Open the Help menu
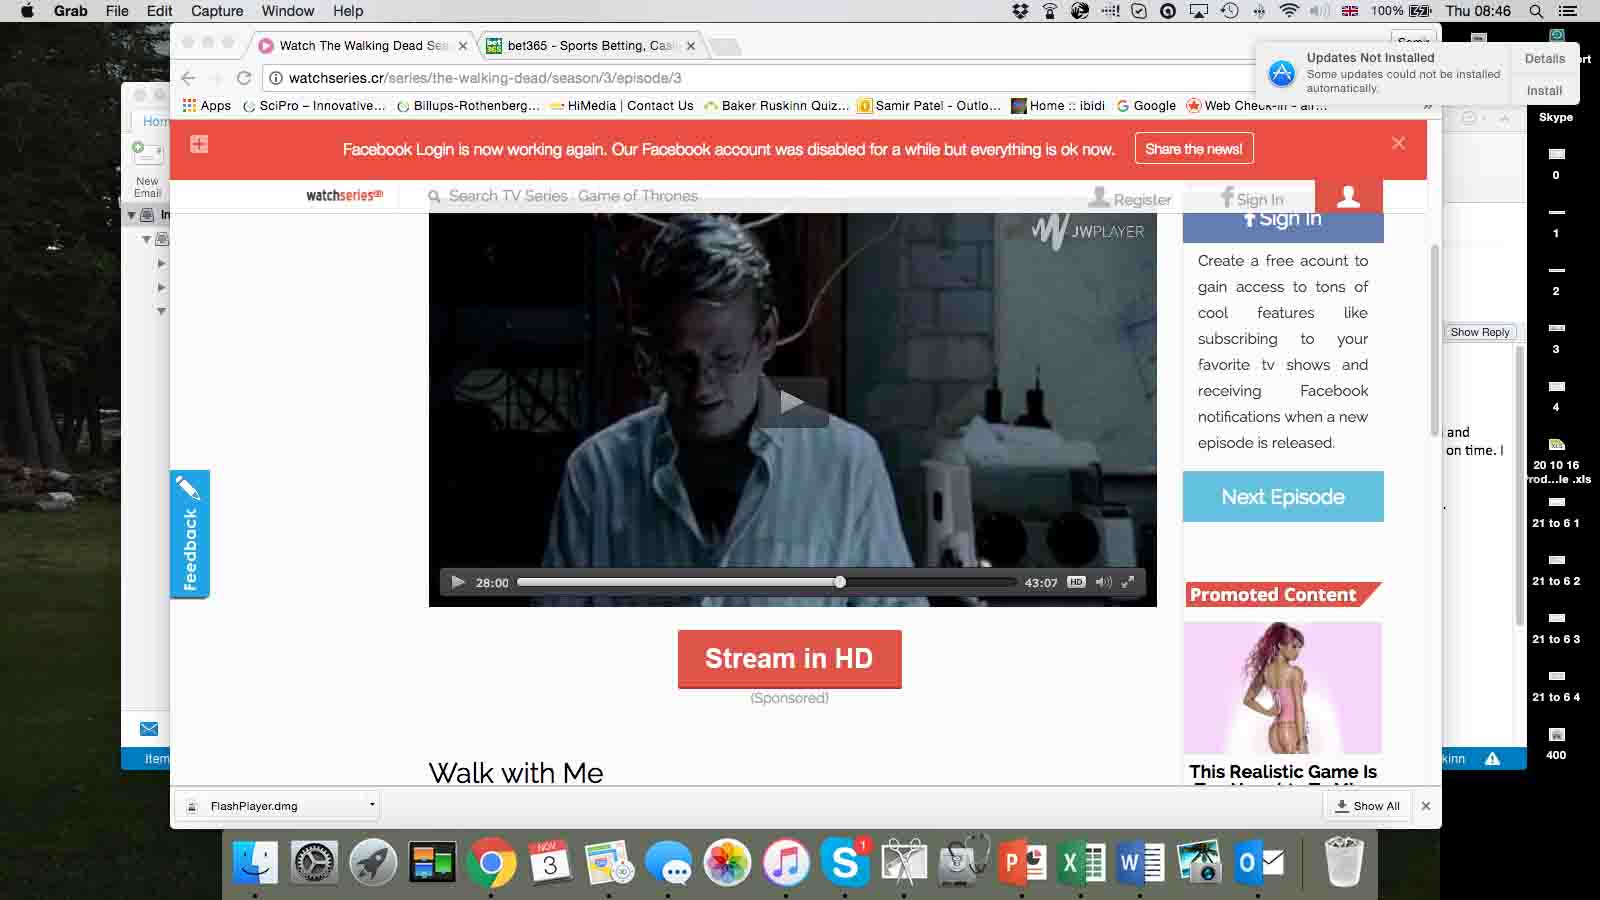Viewport: 1600px width, 900px height. [x=348, y=11]
